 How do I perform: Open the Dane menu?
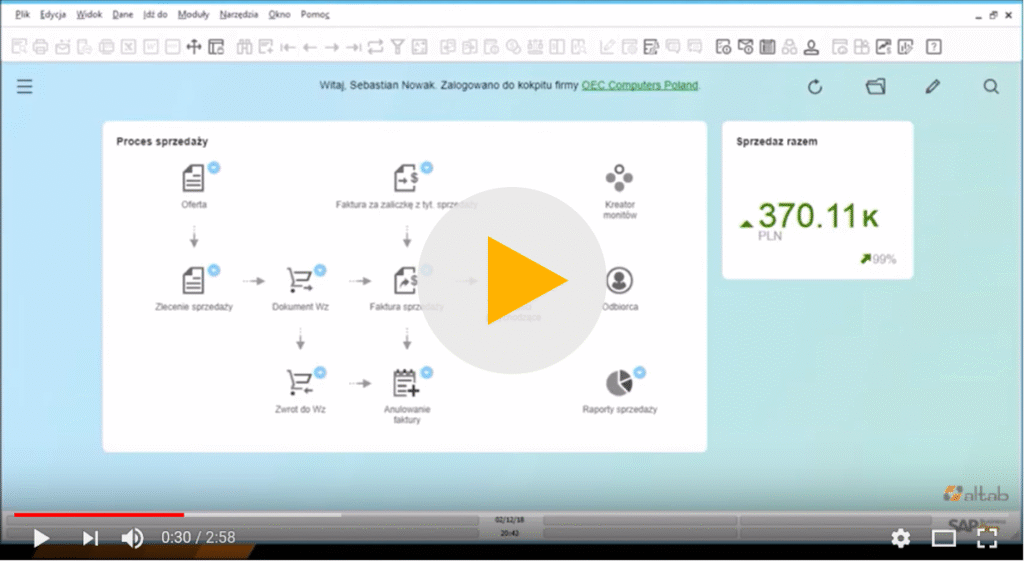(123, 14)
